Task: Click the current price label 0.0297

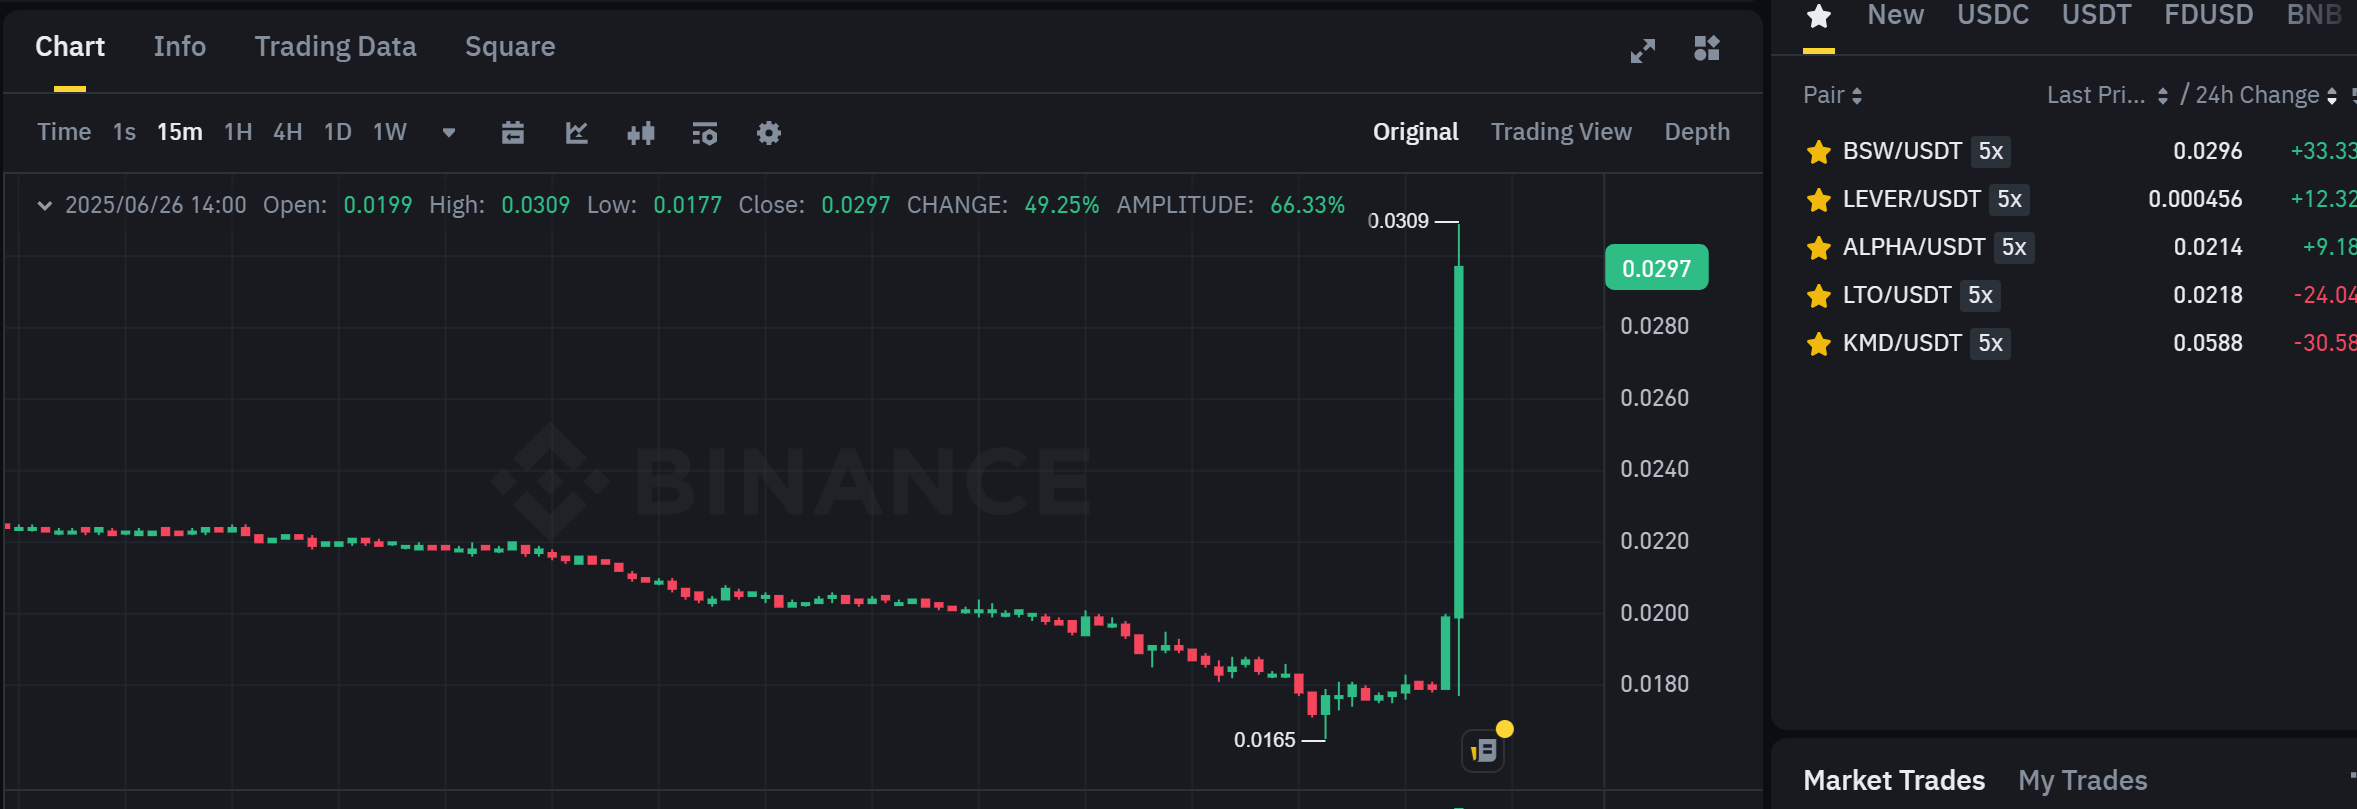Action: pyautogui.click(x=1657, y=268)
